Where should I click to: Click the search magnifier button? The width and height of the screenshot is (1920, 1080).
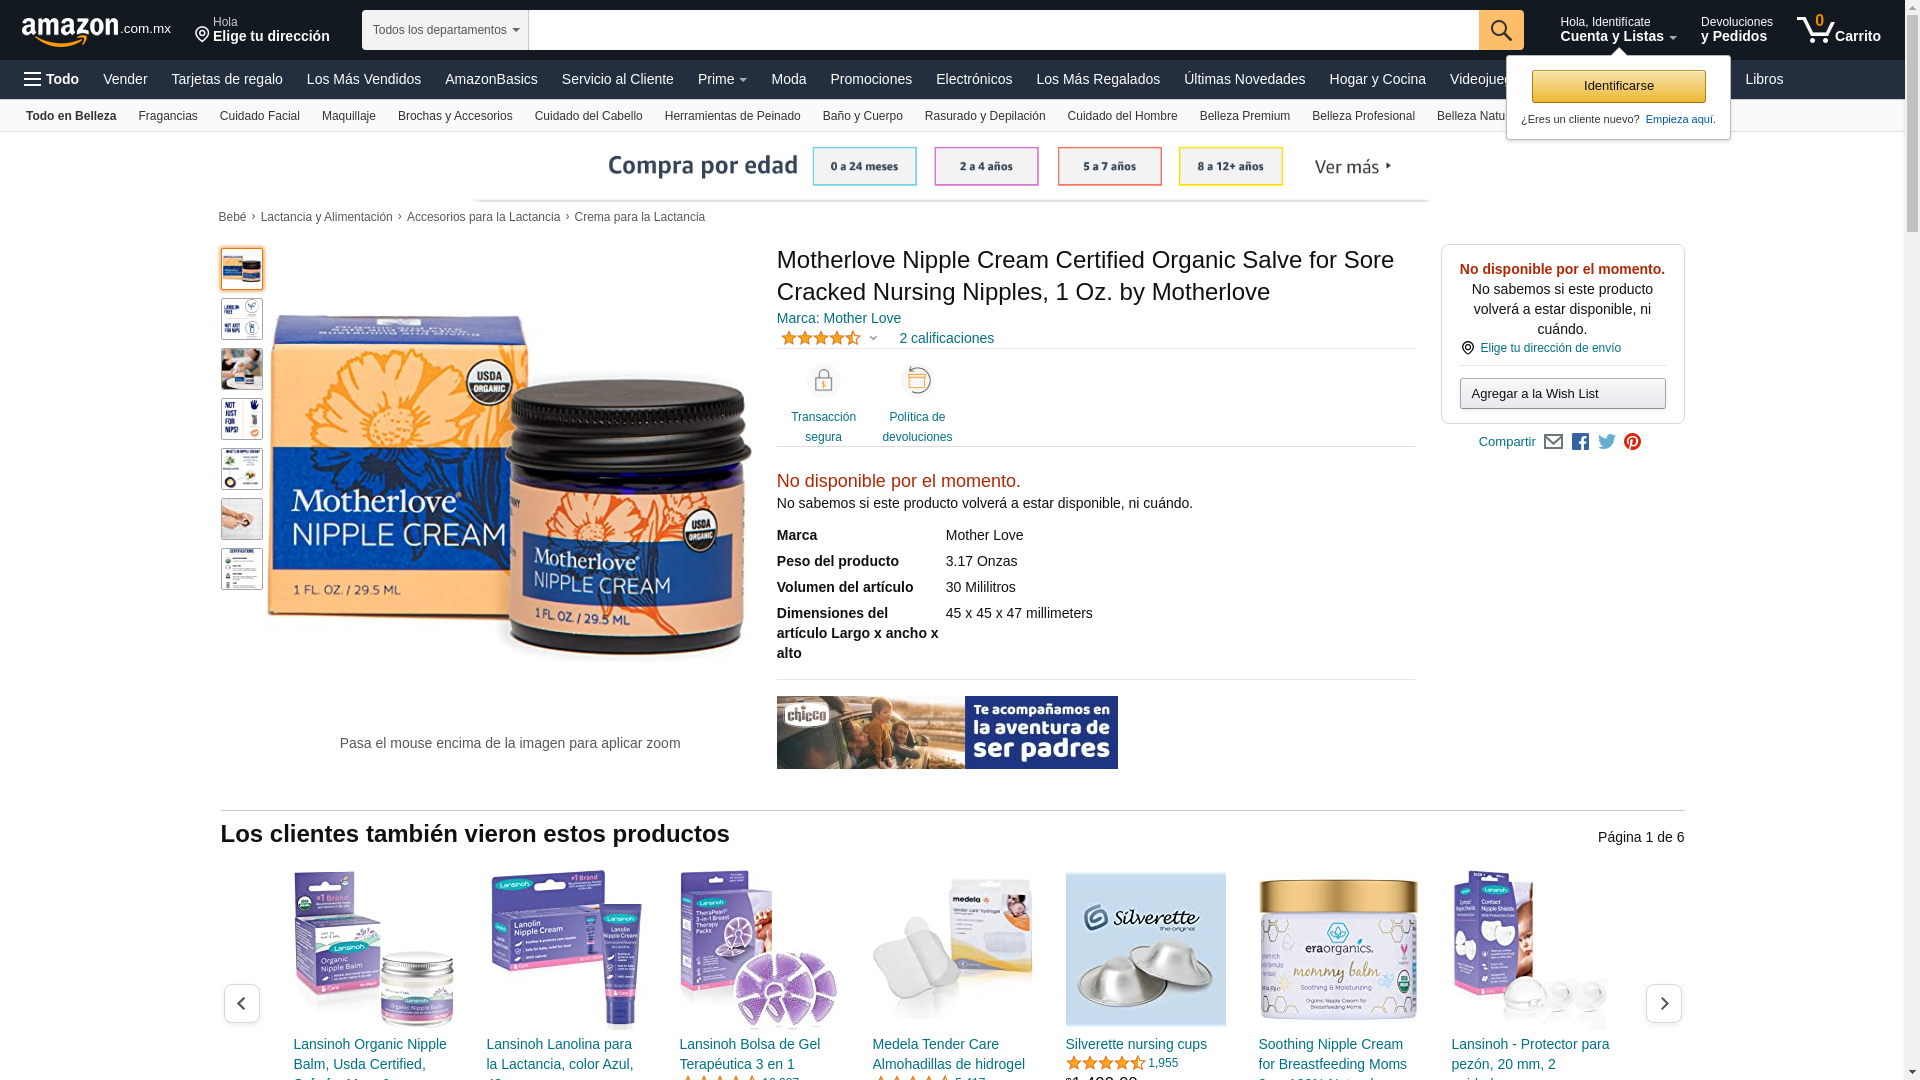click(1501, 30)
